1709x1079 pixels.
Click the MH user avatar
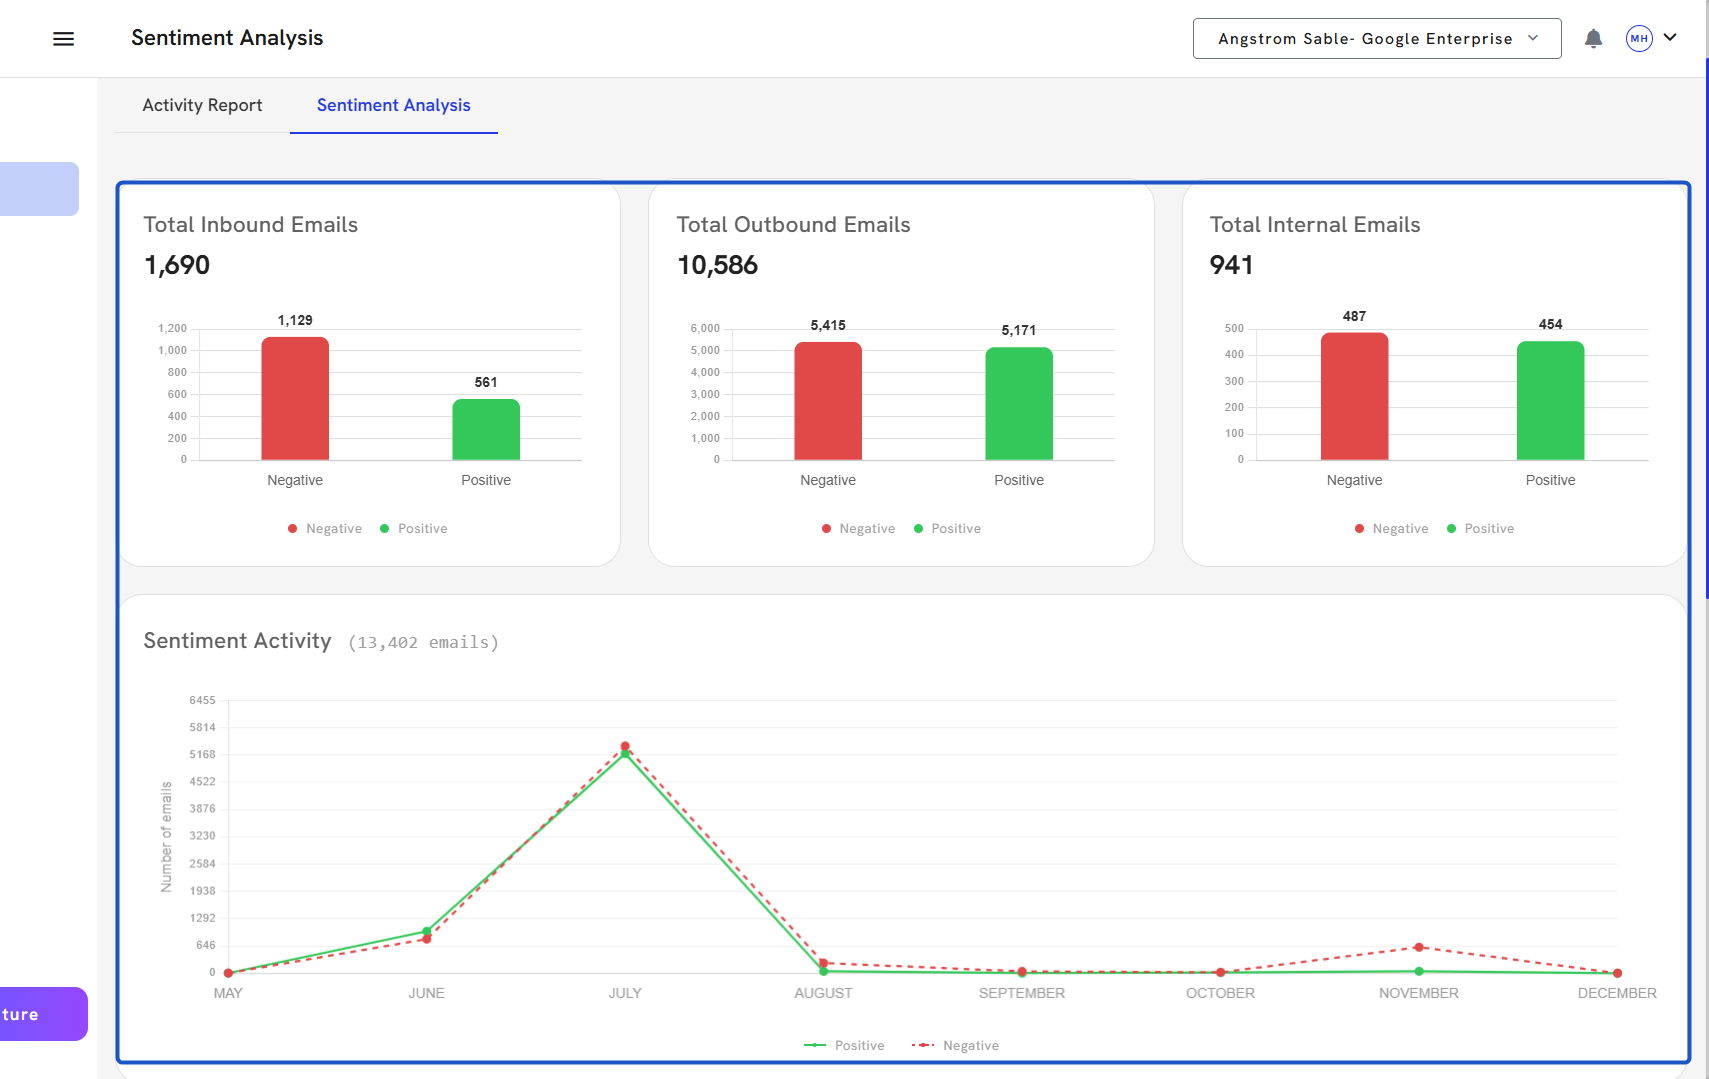(1638, 39)
